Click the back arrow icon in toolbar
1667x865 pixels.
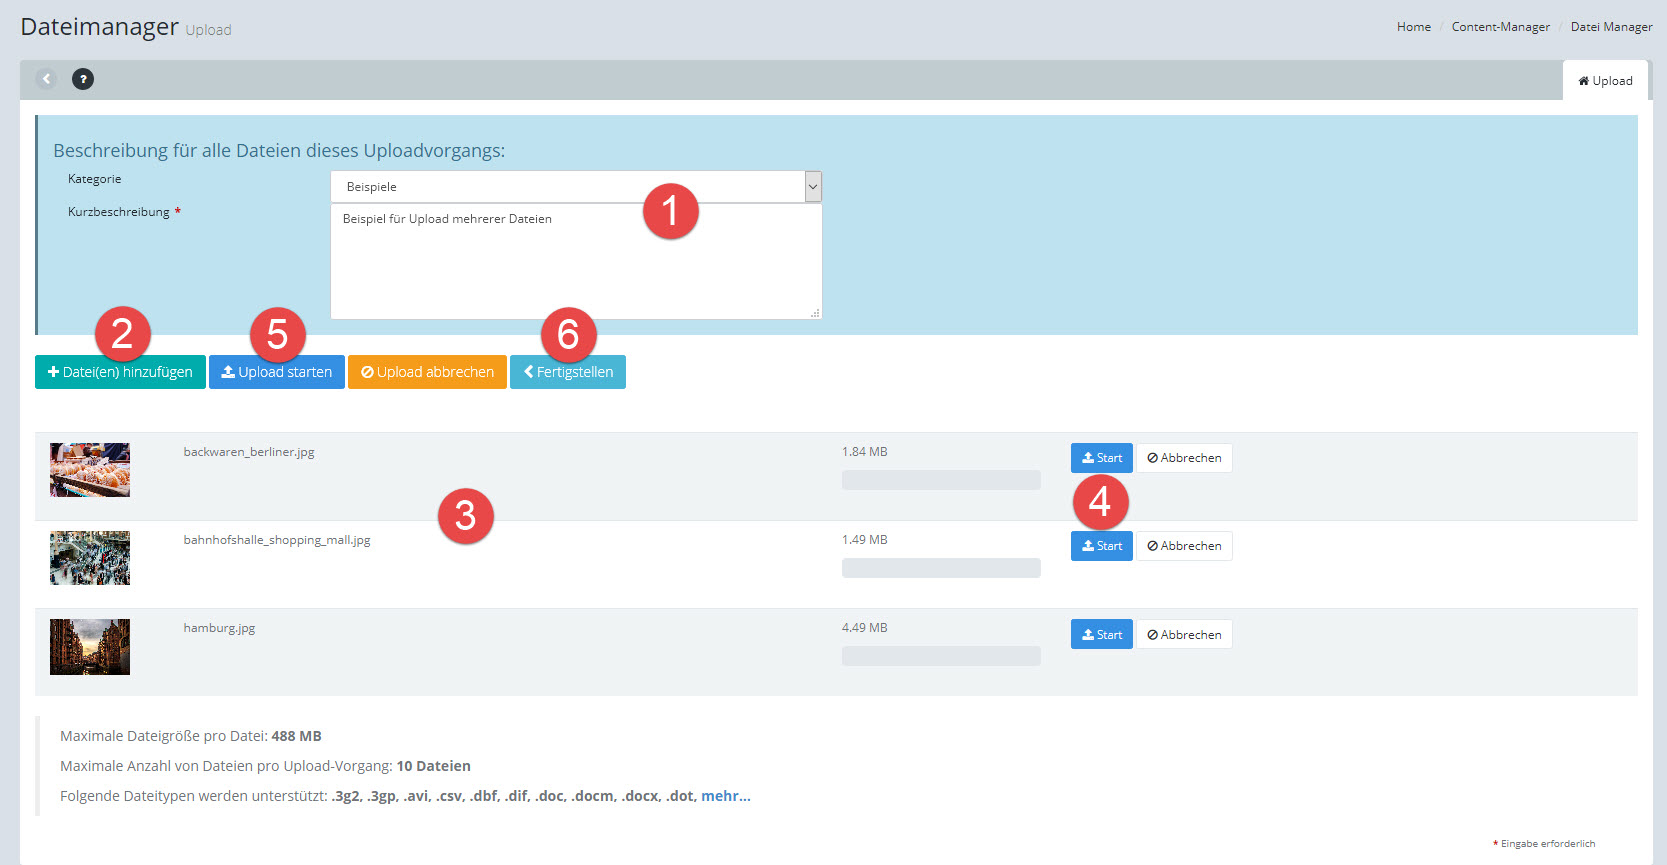pyautogui.click(x=46, y=79)
